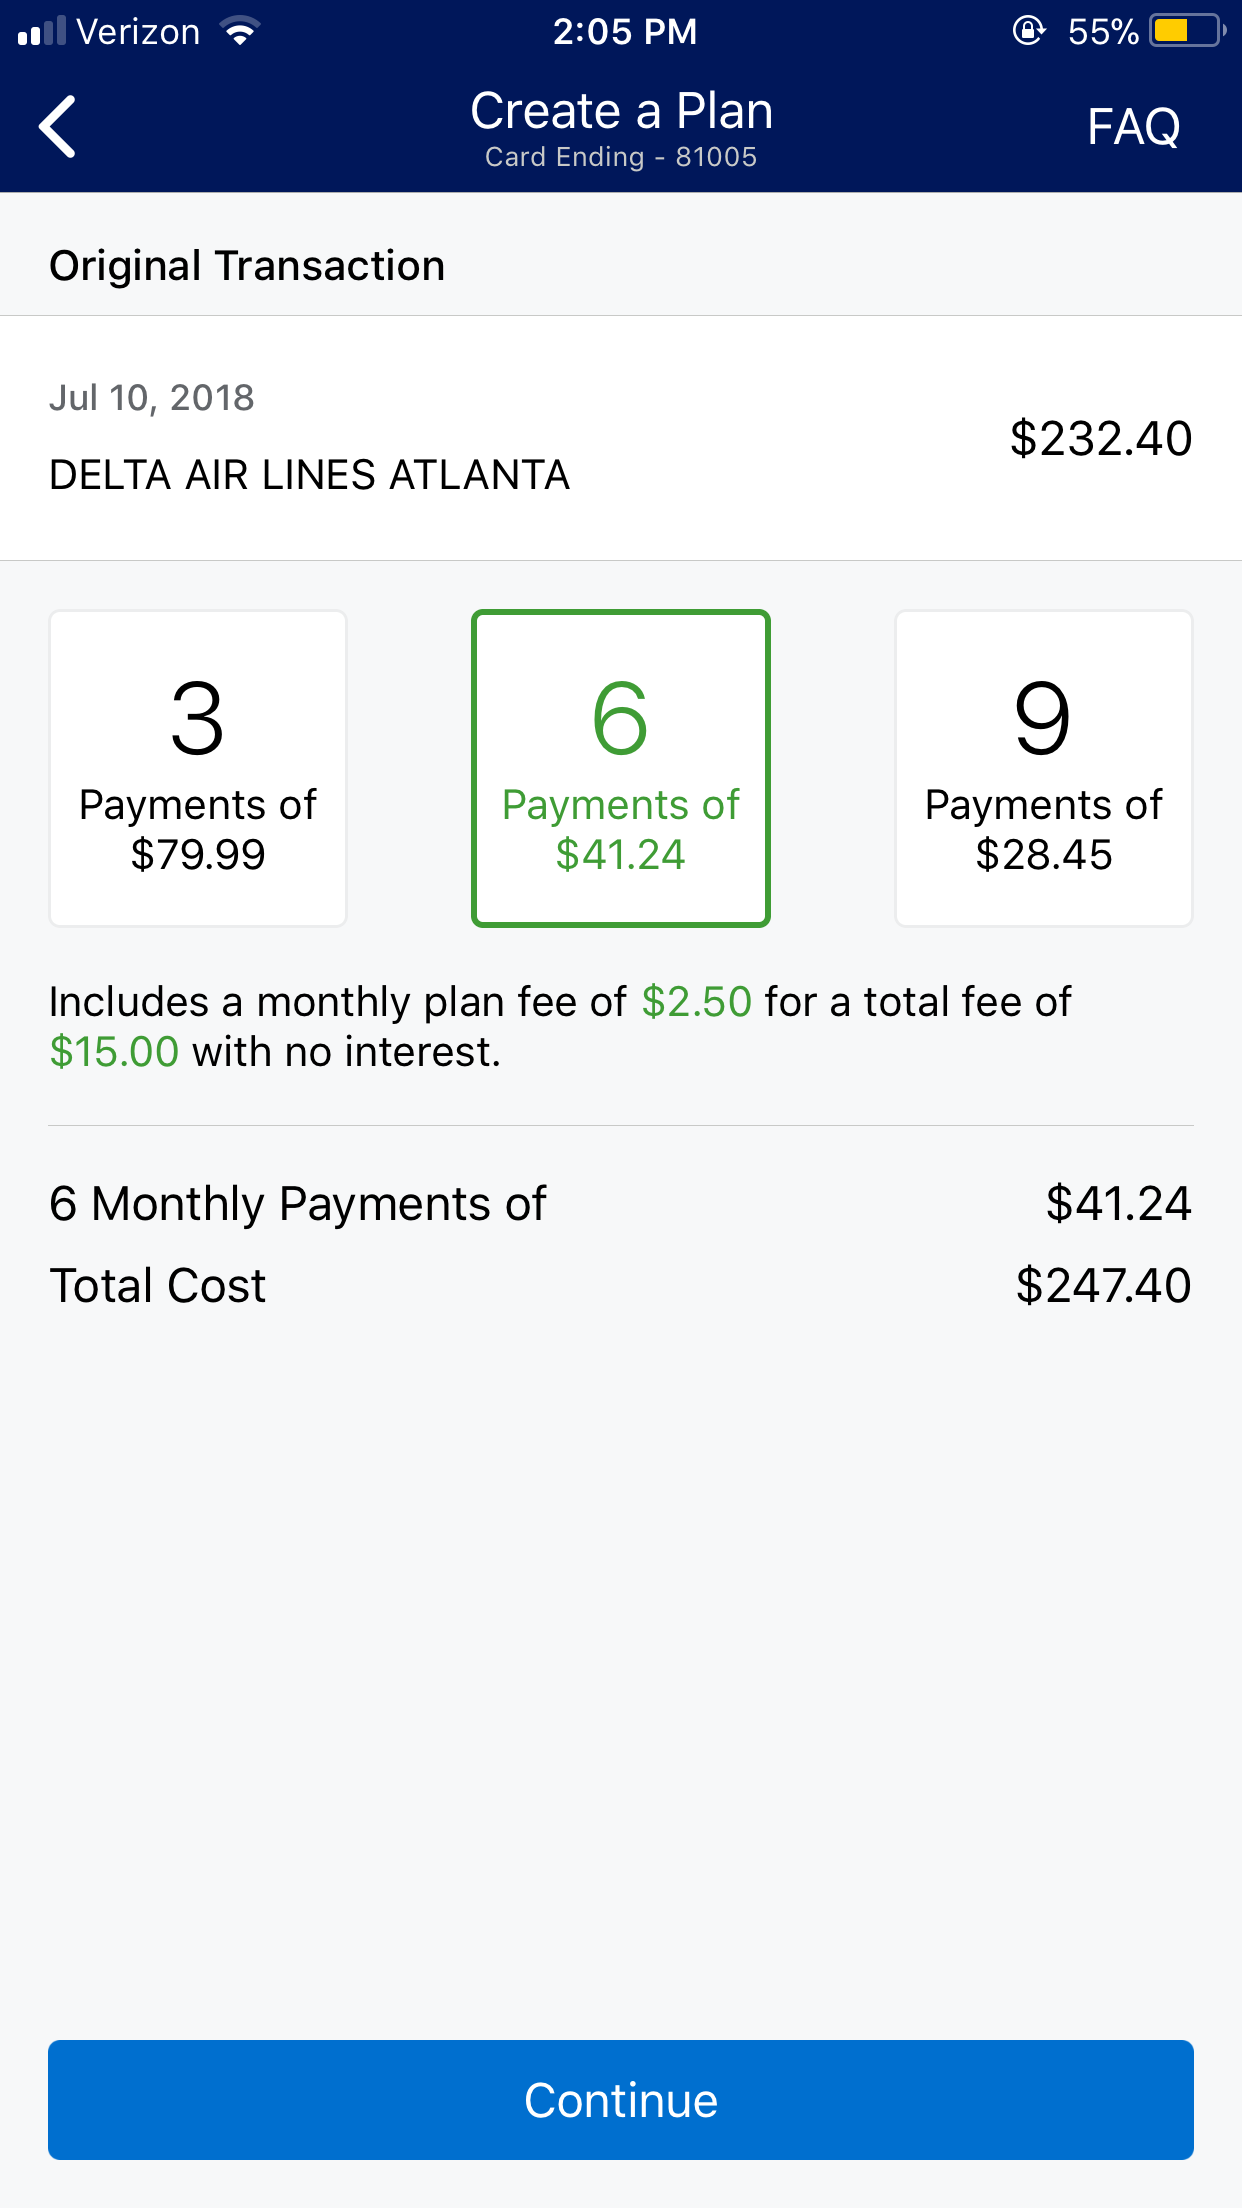Tap the Wi-Fi status icon
Screen dimensions: 1242x2208
coord(240,32)
